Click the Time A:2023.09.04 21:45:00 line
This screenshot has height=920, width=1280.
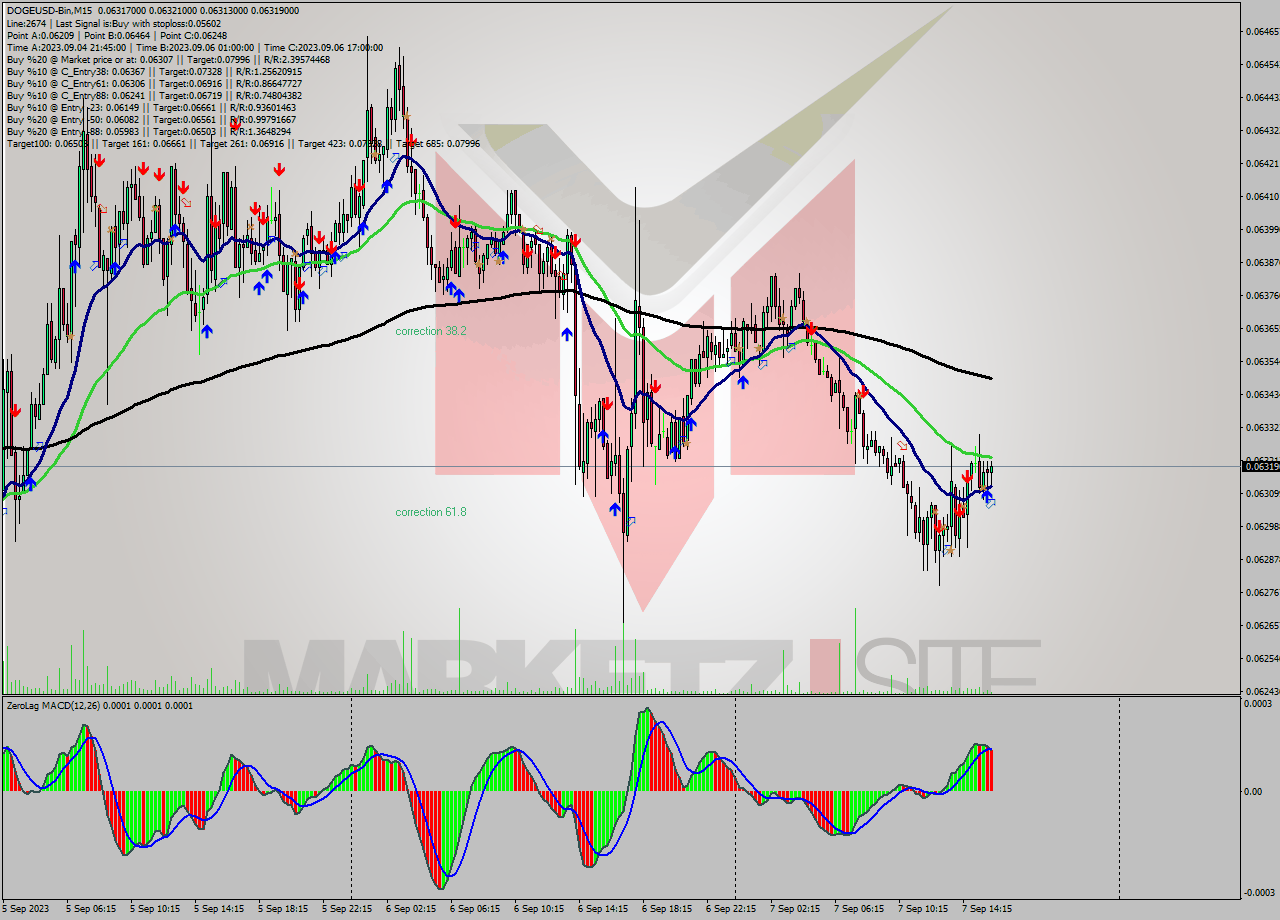[194, 47]
